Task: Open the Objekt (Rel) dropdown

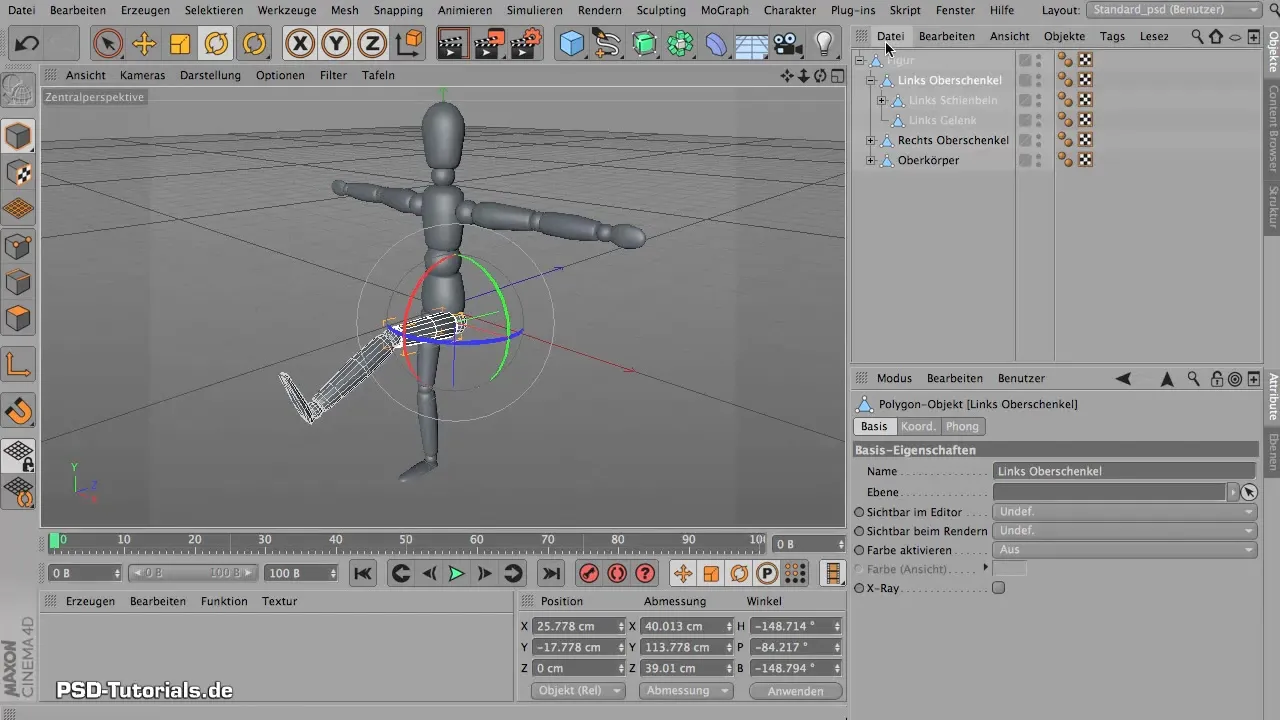Action: point(578,691)
